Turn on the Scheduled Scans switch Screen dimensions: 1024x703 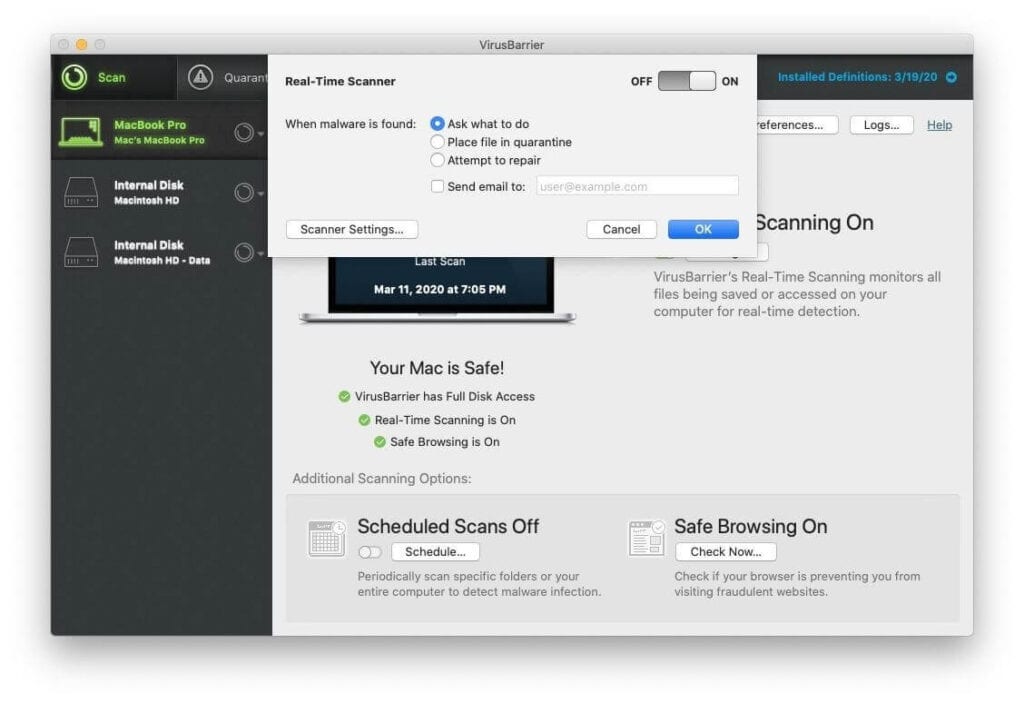pyautogui.click(x=370, y=553)
